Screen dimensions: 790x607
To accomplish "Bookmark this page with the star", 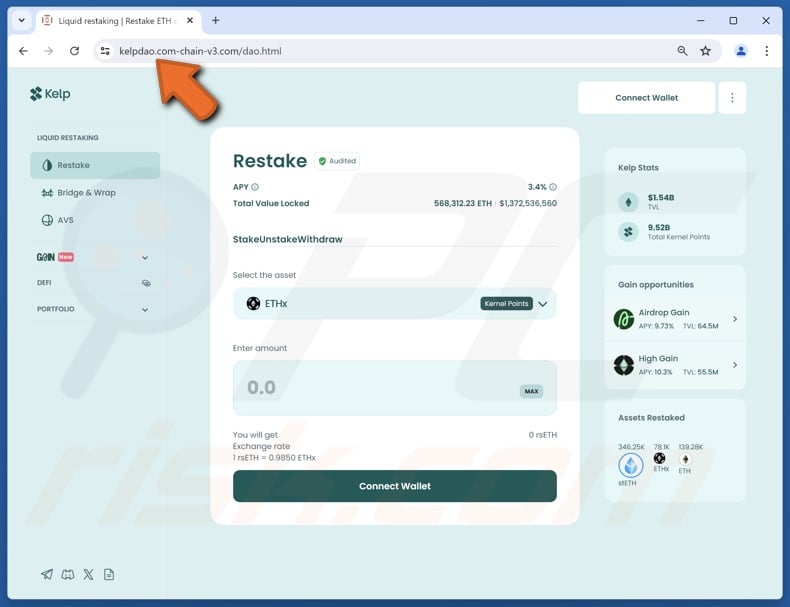I will (x=705, y=51).
